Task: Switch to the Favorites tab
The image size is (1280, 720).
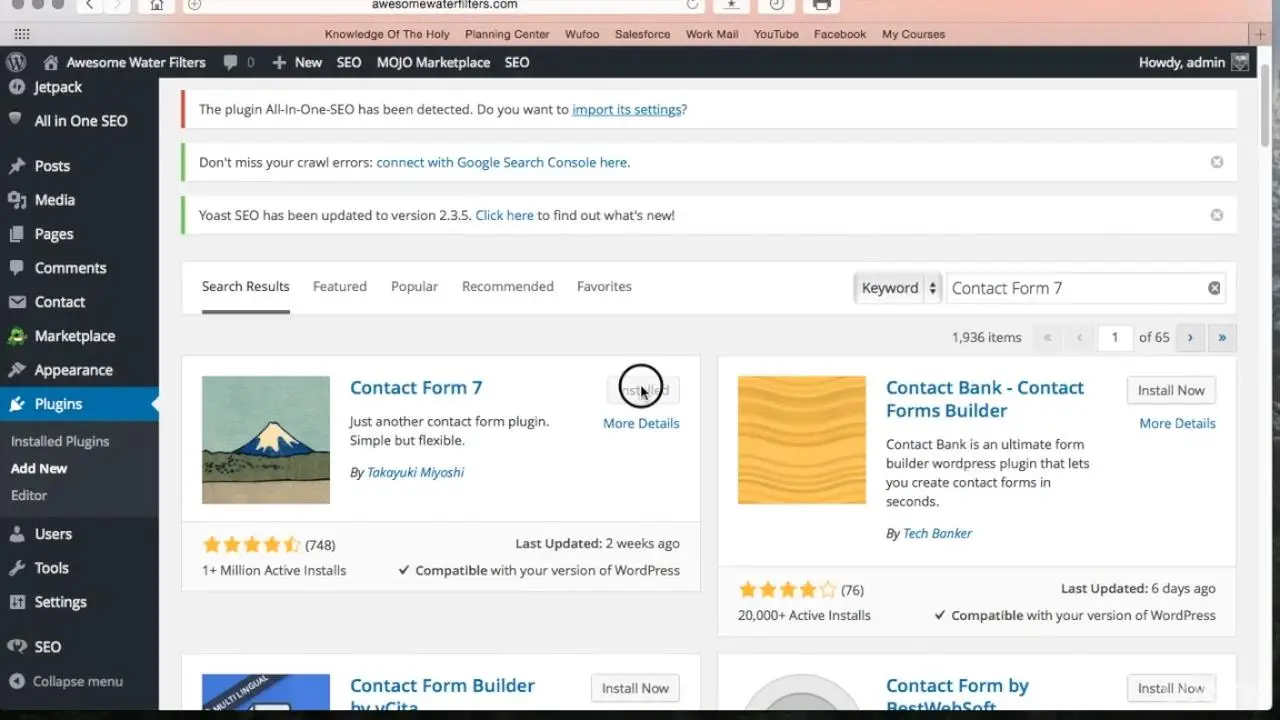Action: 604,287
